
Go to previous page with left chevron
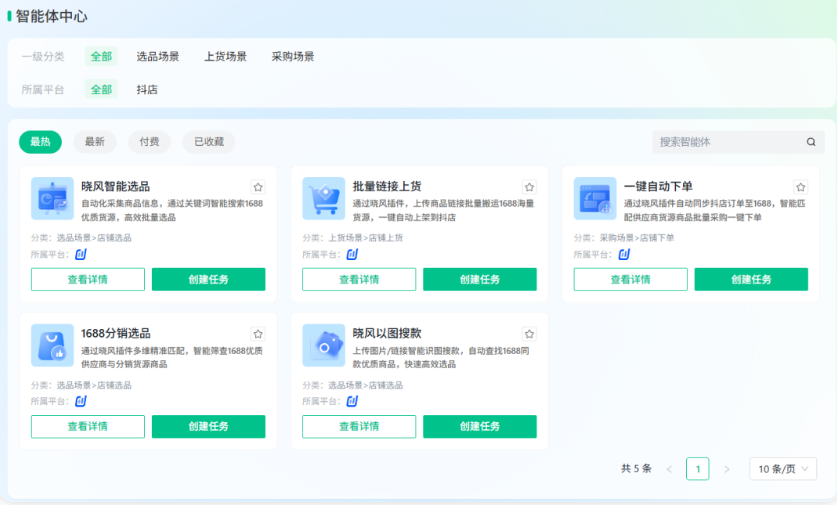point(669,469)
